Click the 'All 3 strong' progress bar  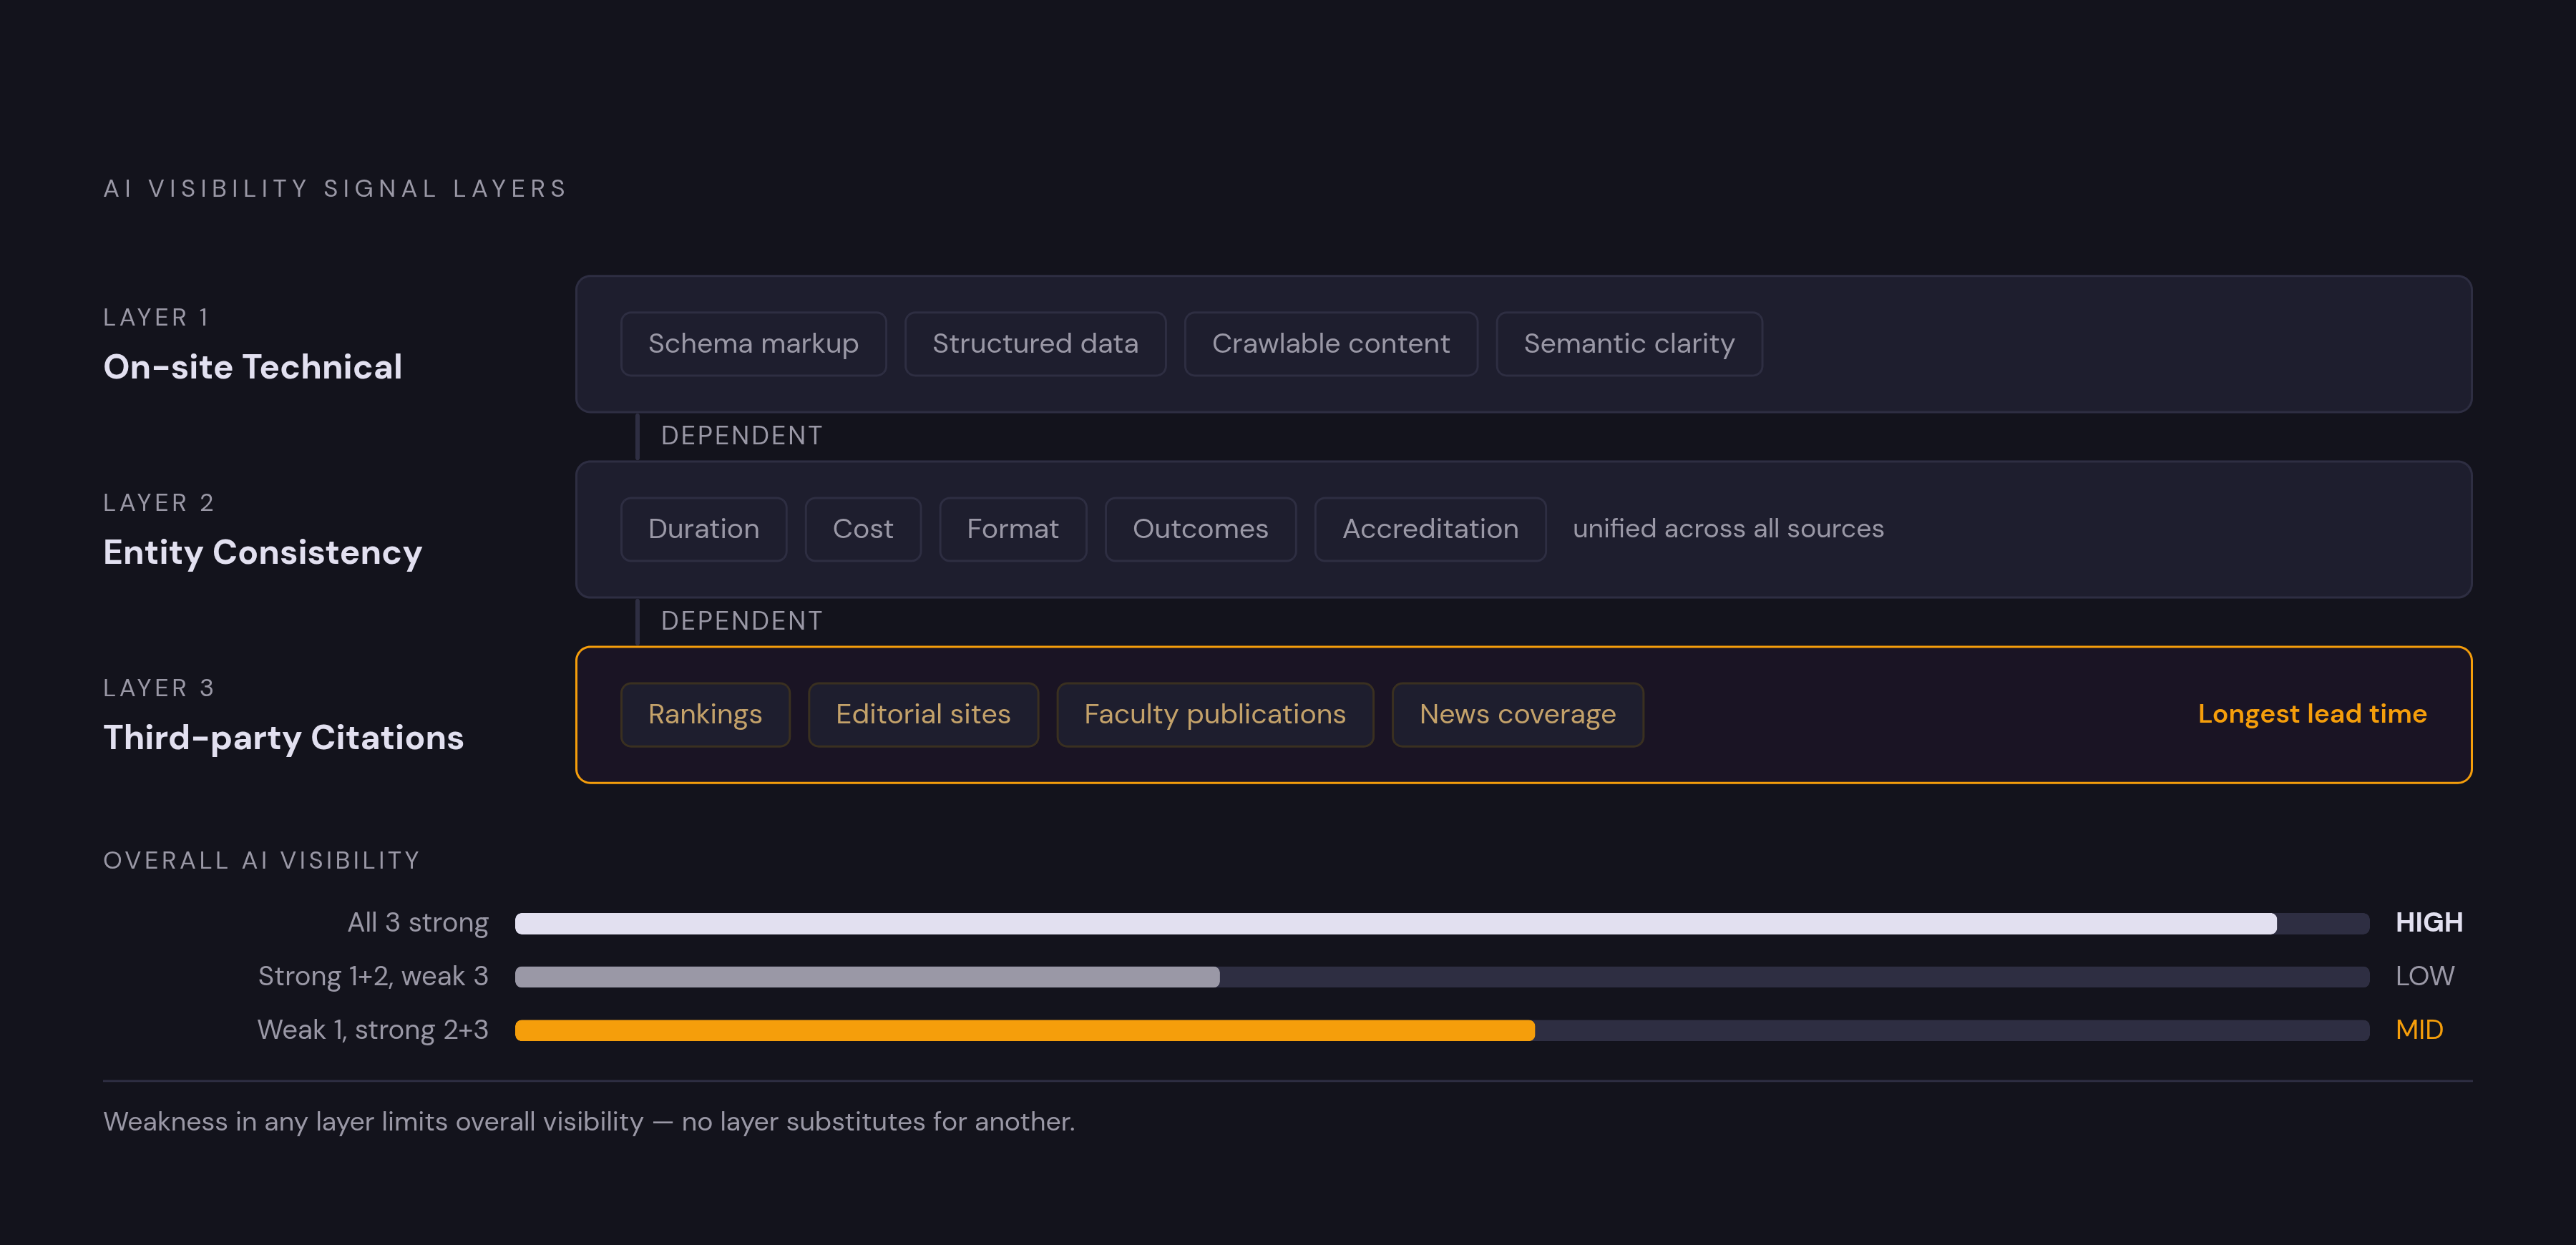1442,923
